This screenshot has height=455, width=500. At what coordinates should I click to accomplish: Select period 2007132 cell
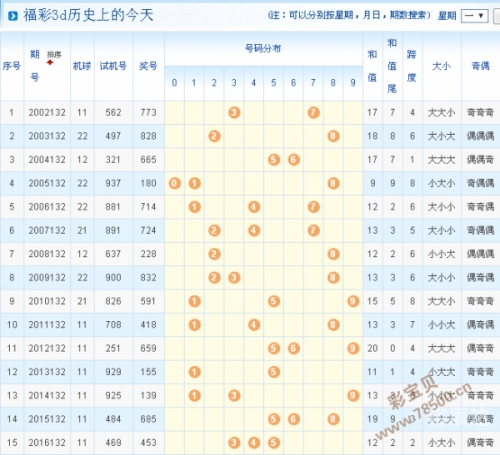click(x=47, y=230)
